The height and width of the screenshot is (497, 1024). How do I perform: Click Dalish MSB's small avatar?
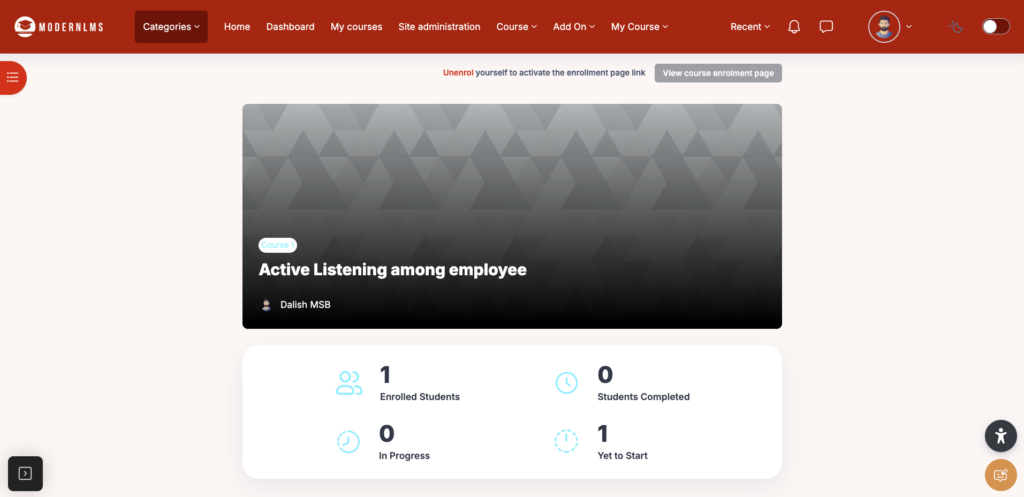tap(266, 304)
